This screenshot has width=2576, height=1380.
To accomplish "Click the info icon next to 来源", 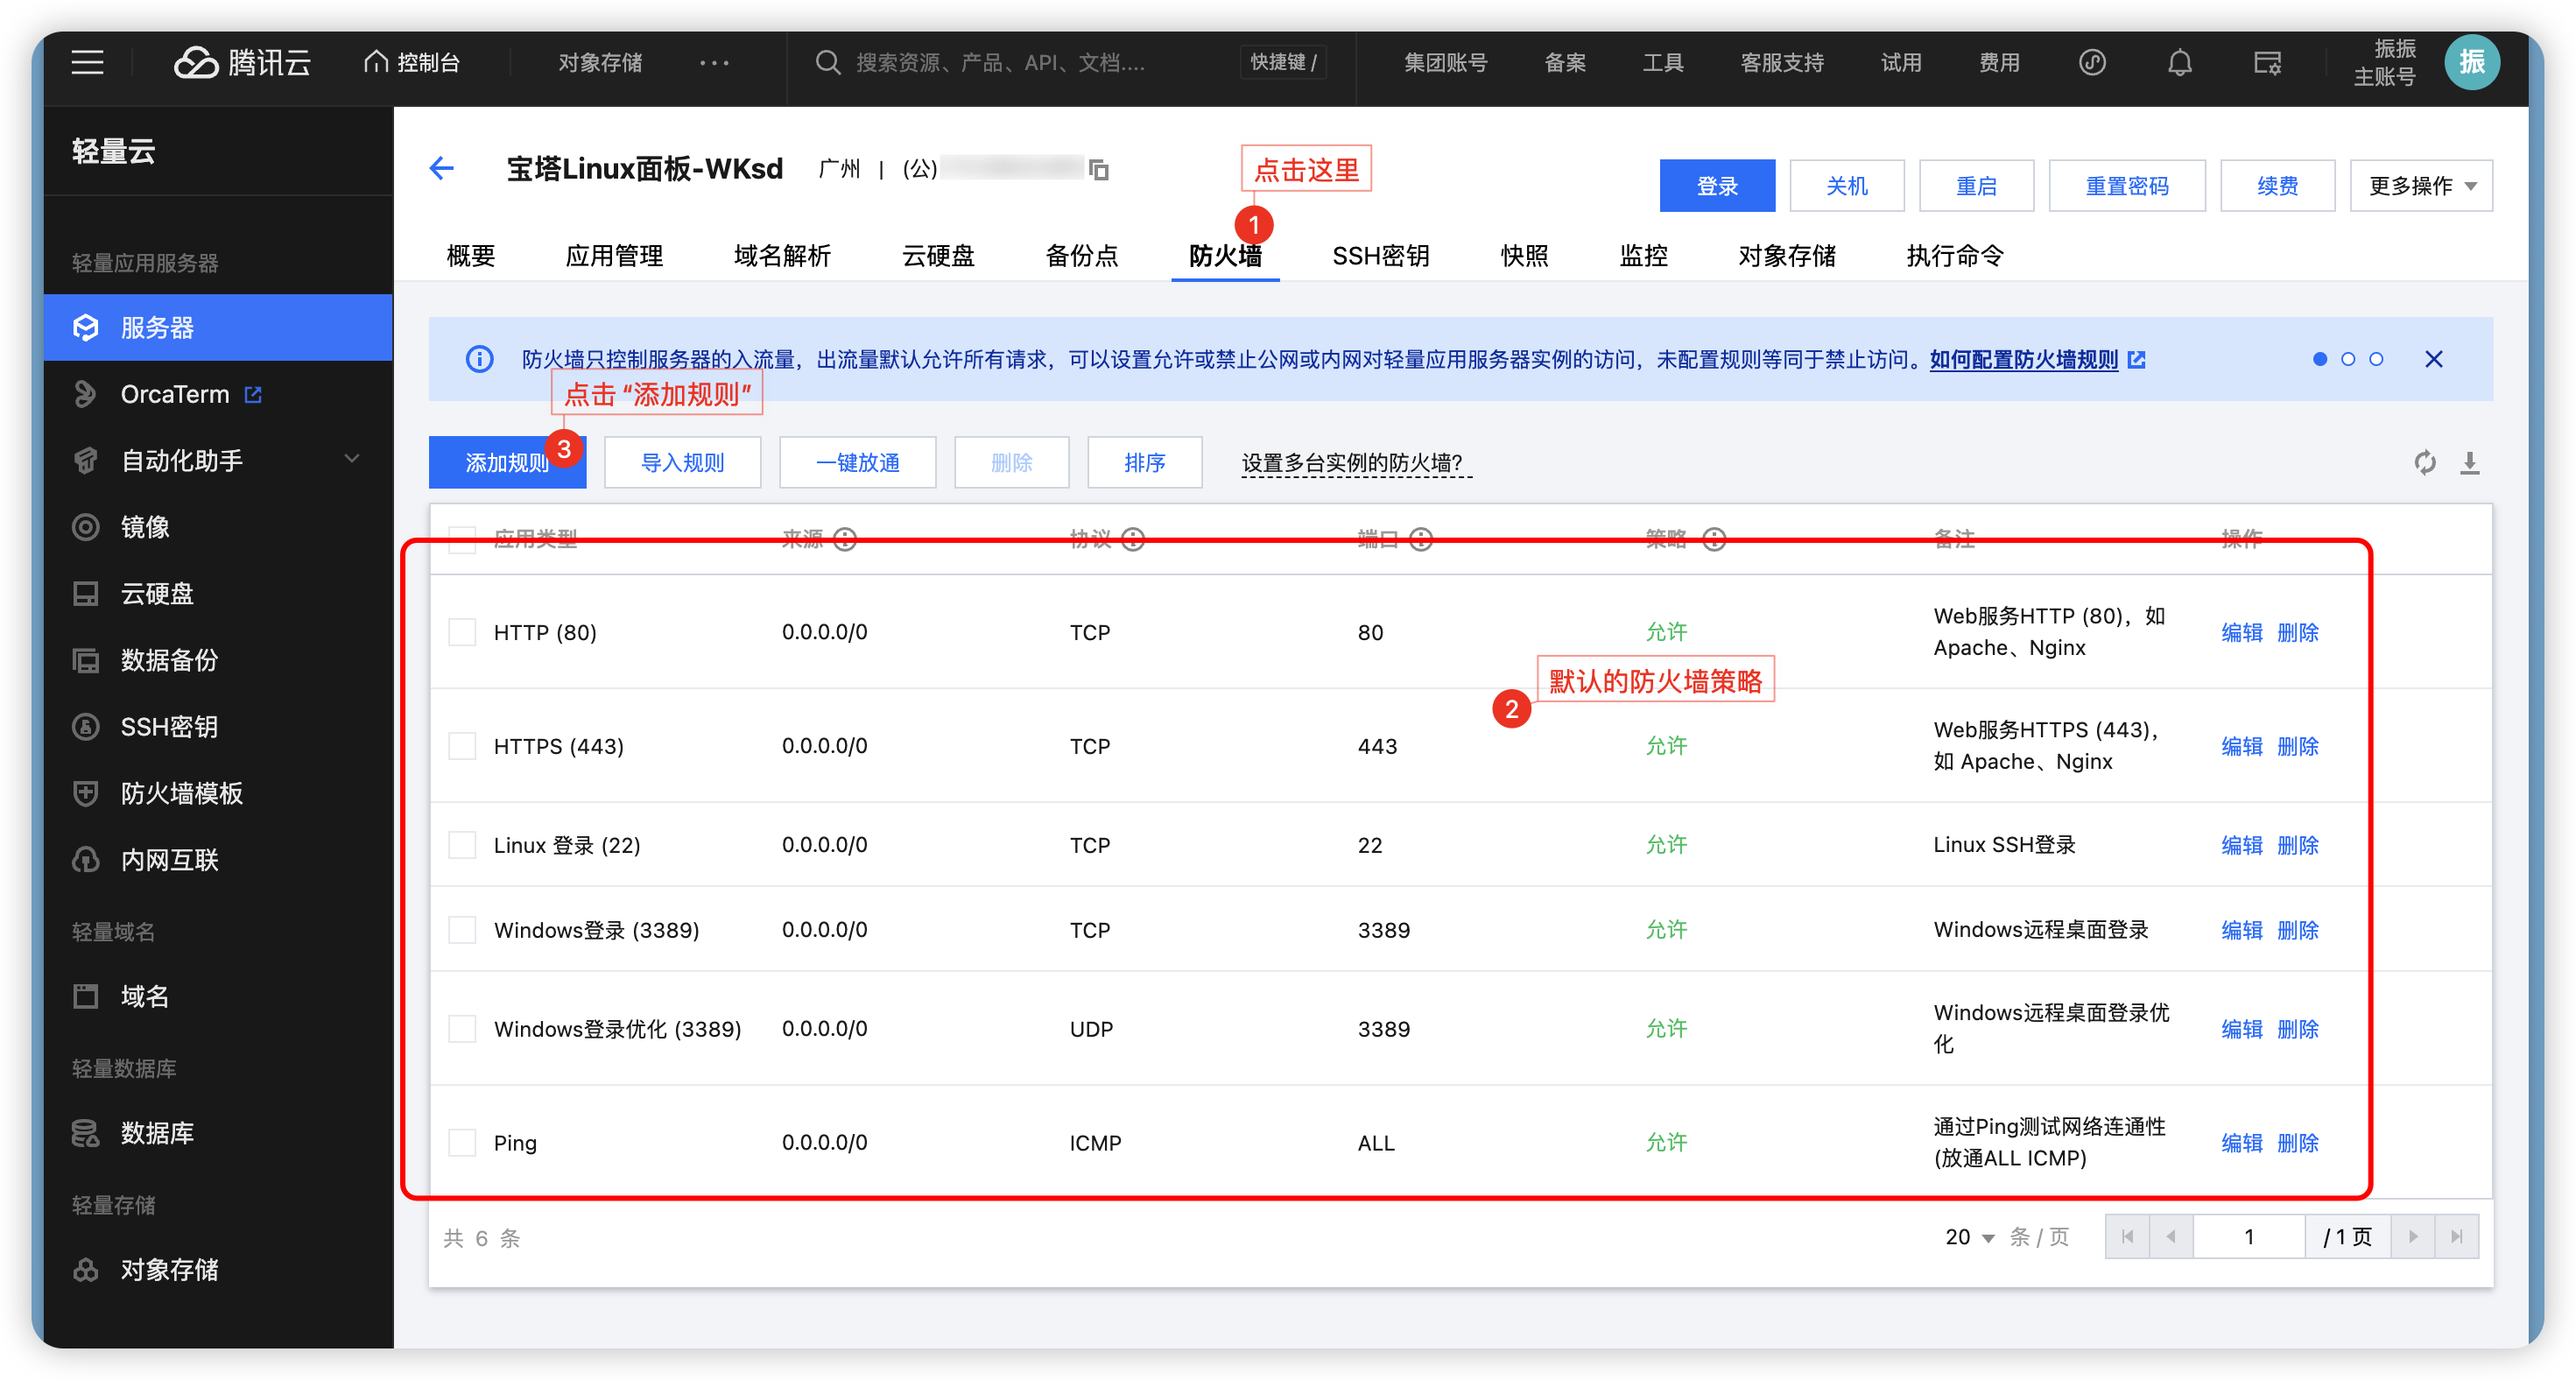I will (845, 540).
